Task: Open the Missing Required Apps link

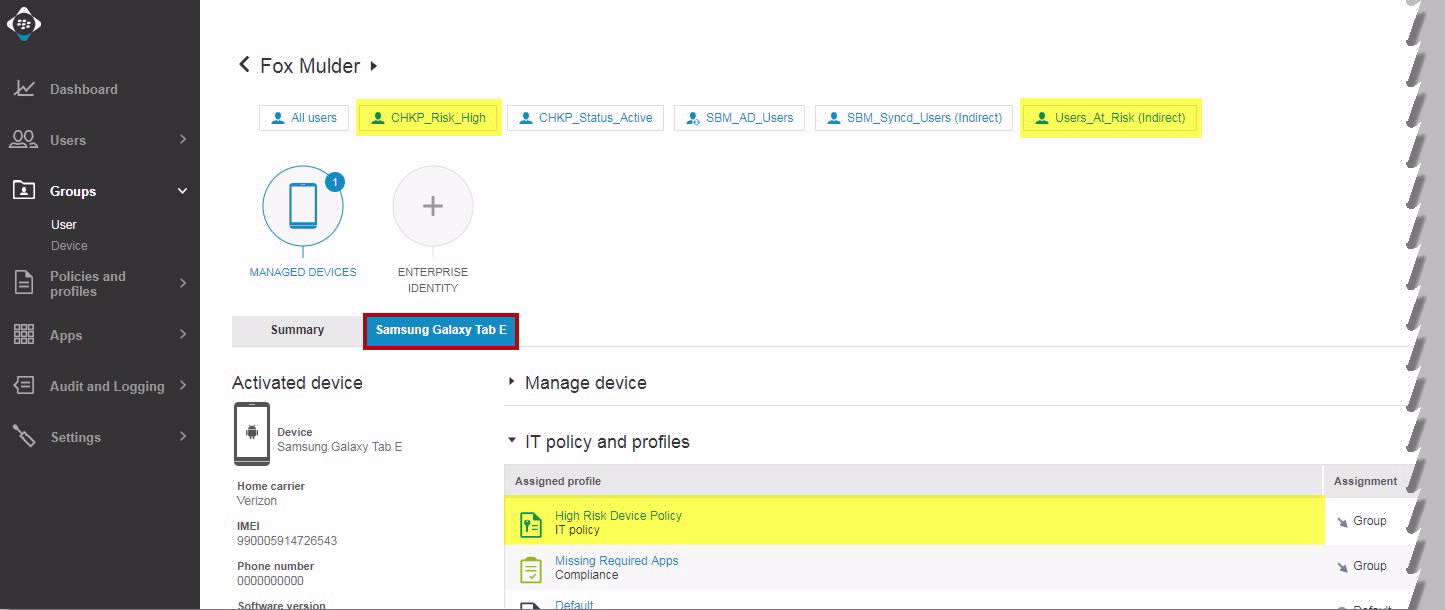Action: click(616, 561)
